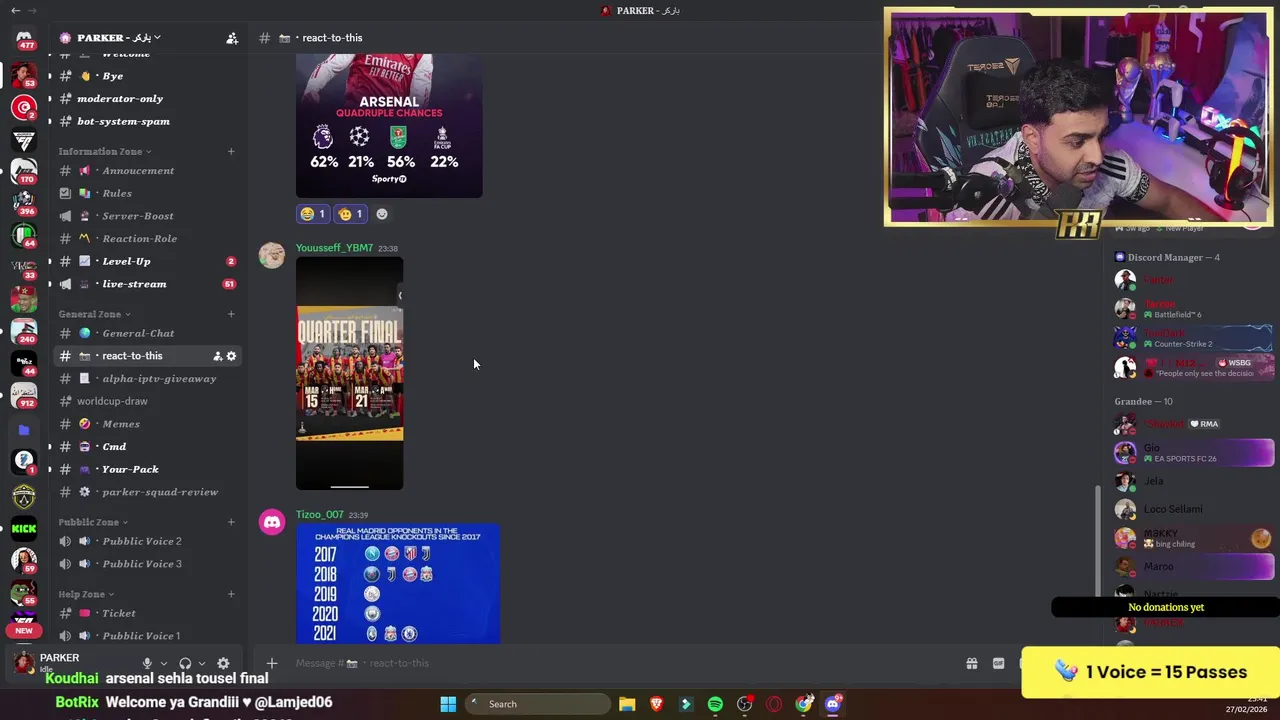1280x720 pixels.
Task: Click create invite icon on react-to-this channel
Action: [x=217, y=356]
